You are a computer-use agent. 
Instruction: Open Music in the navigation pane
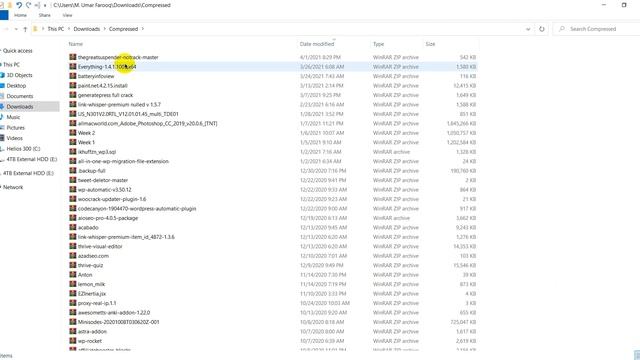coord(13,117)
